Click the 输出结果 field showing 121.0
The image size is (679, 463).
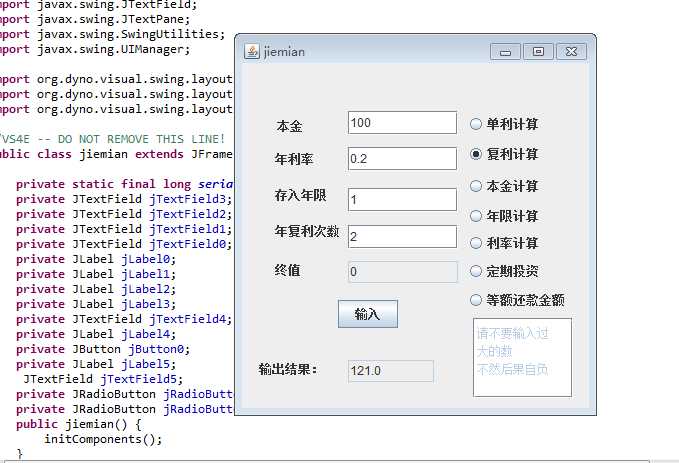[x=391, y=371]
